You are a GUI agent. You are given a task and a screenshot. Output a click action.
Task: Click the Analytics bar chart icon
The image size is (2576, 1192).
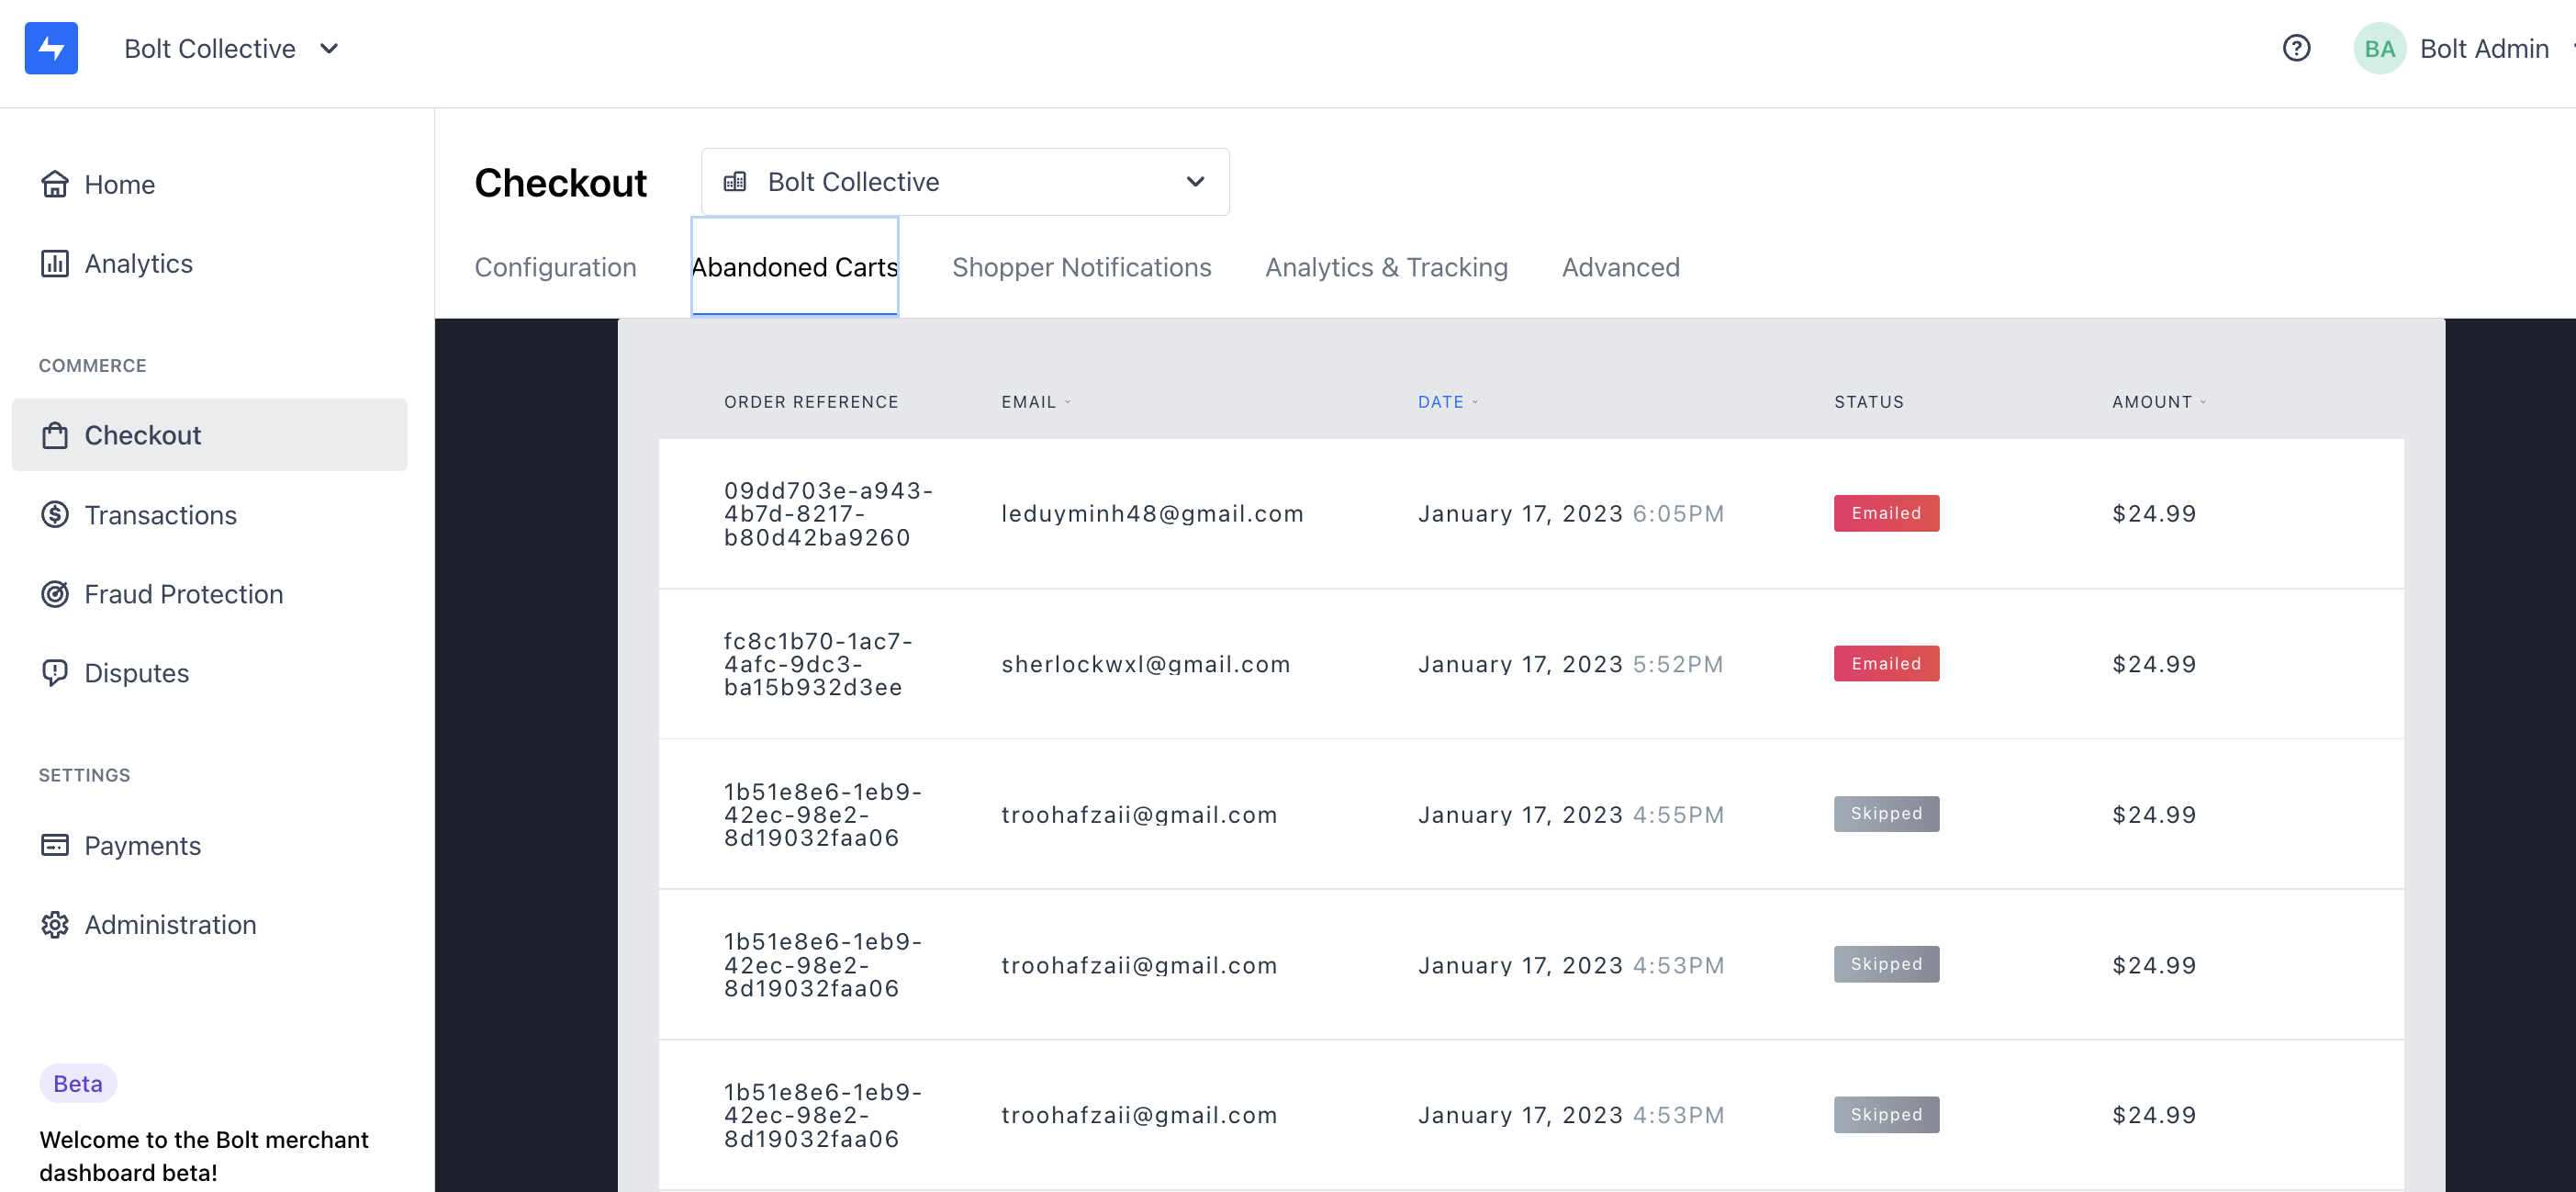click(55, 263)
